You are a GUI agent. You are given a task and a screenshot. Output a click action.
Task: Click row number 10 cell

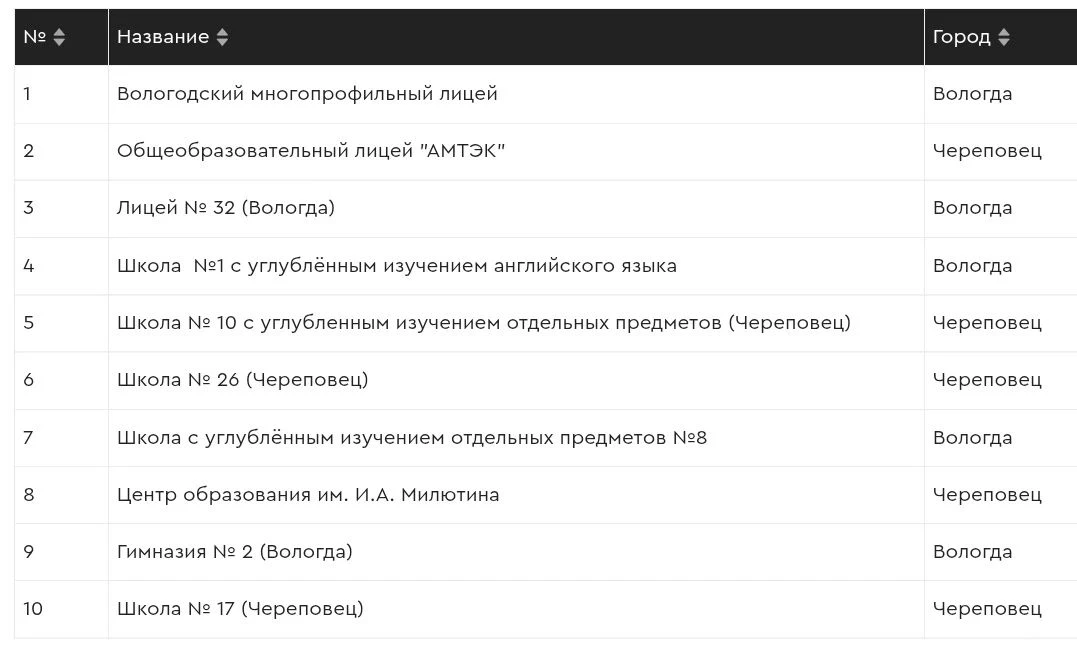61,609
